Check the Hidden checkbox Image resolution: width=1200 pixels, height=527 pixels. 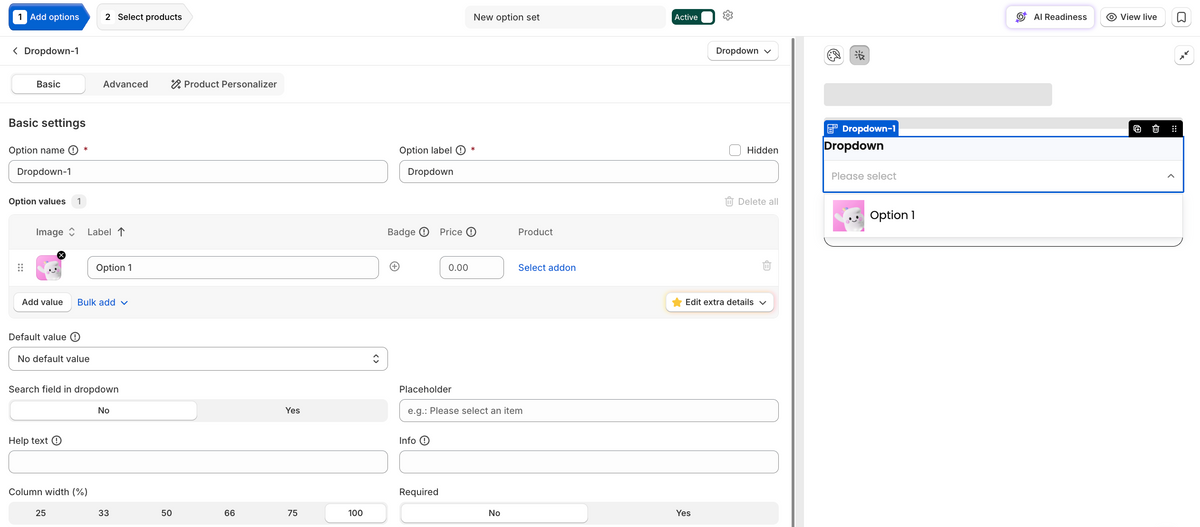[735, 150]
